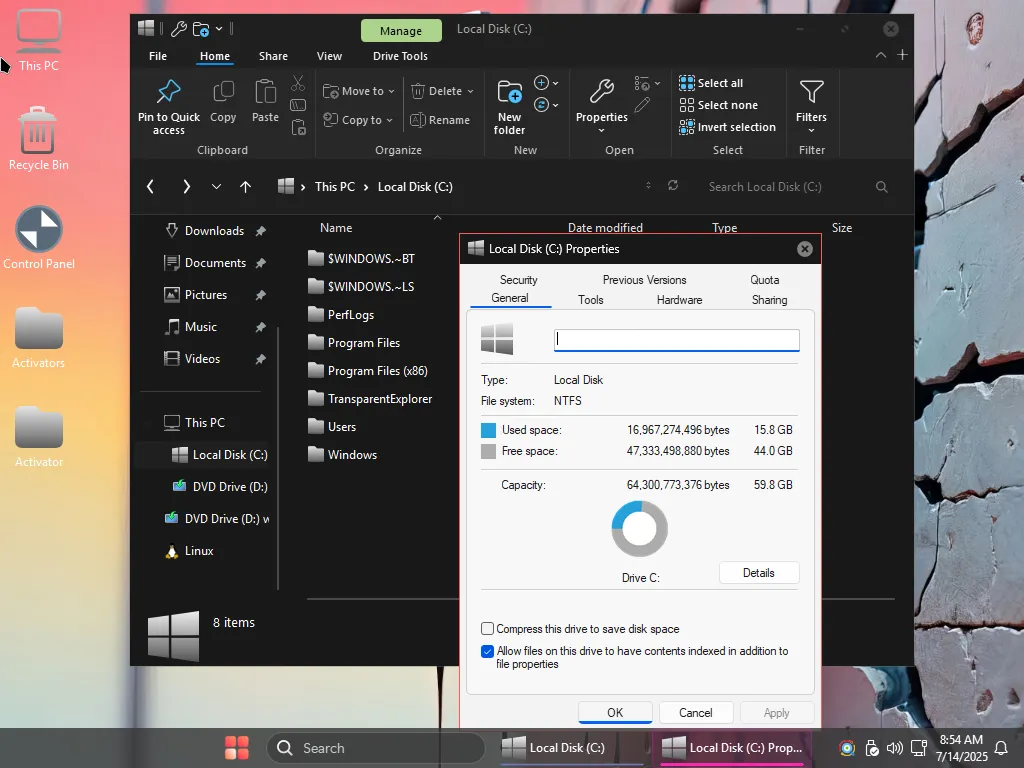Select the Activators folder on desktop
Screen dimensions: 1024x768
[39, 338]
